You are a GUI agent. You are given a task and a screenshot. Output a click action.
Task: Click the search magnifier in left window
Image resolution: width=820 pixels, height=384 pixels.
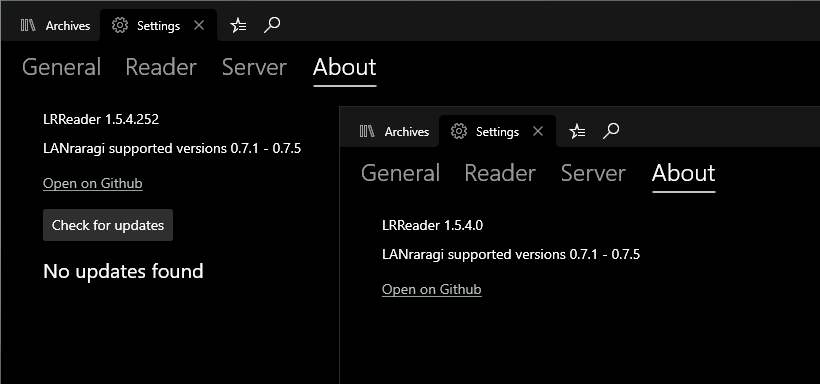coord(272,25)
